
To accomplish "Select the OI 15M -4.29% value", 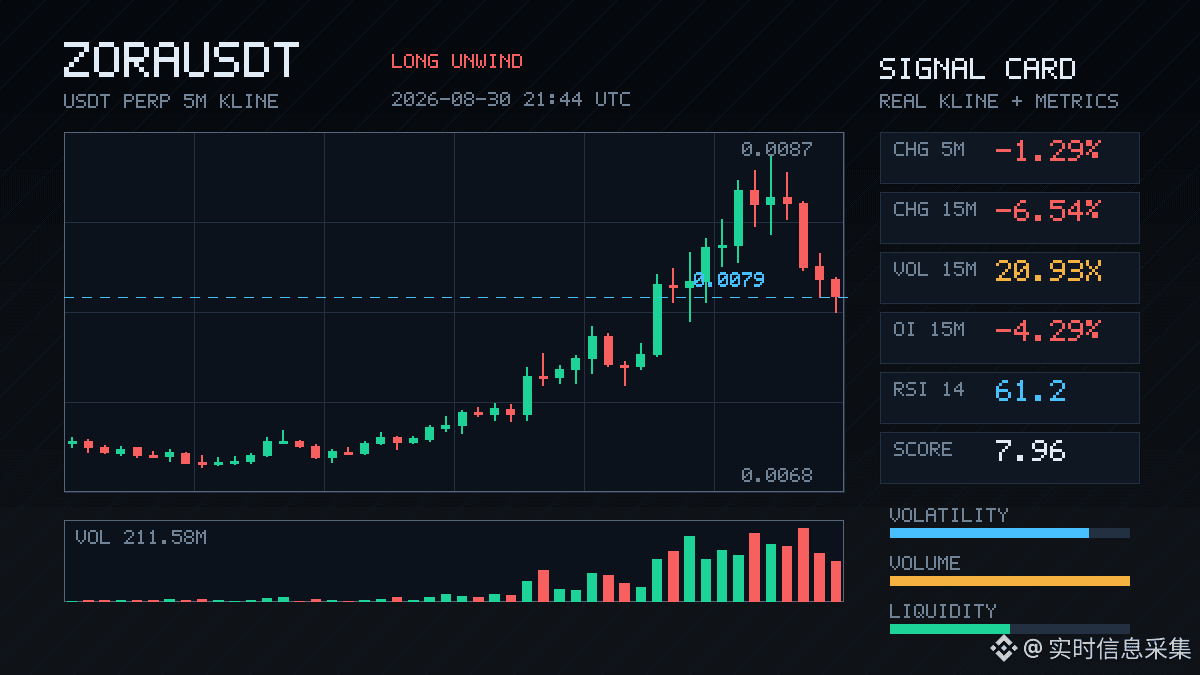I will 1047,329.
